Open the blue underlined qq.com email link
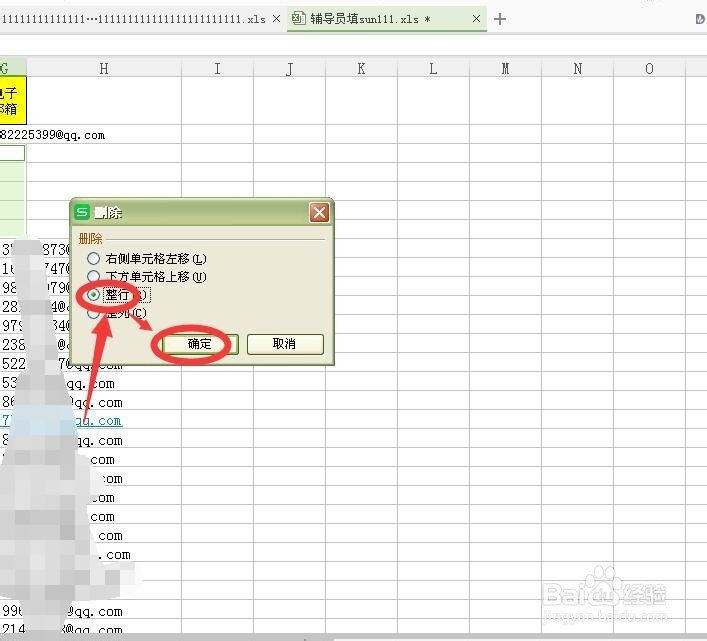The width and height of the screenshot is (707, 641). 99,421
